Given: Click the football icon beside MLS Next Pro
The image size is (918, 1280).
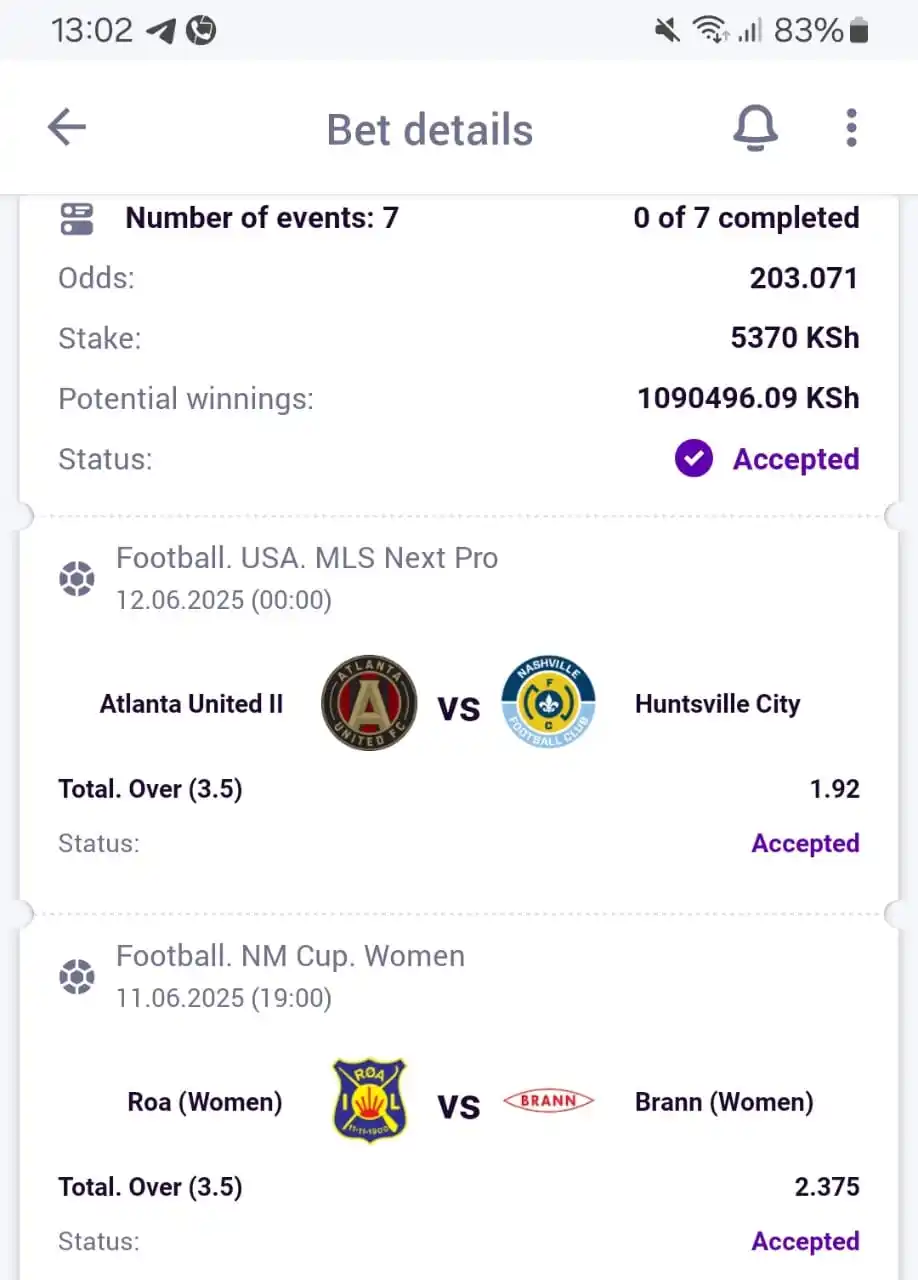Looking at the screenshot, I should [x=77, y=578].
